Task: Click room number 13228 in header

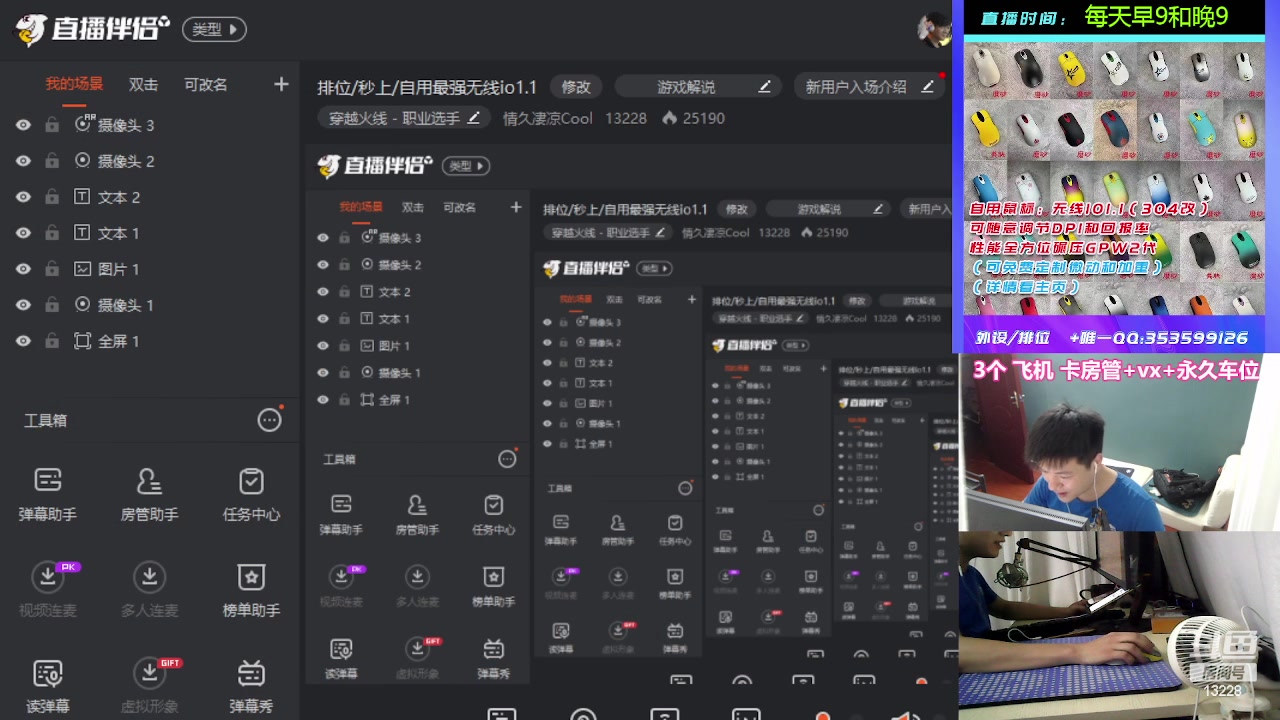Action: pyautogui.click(x=626, y=118)
